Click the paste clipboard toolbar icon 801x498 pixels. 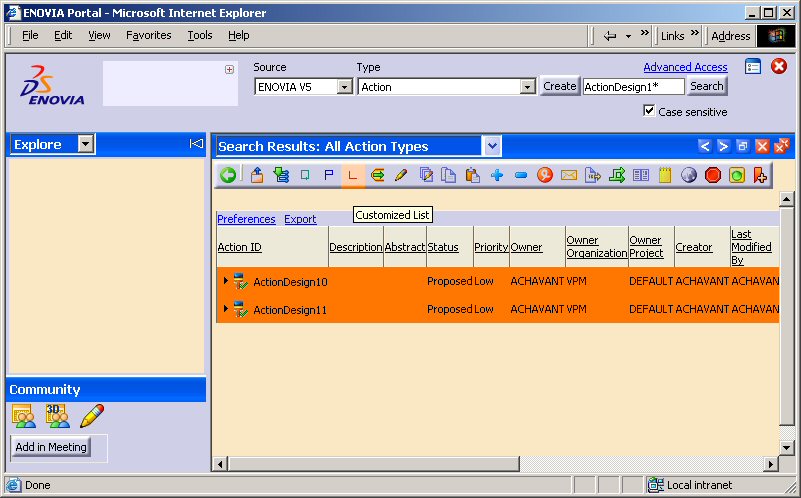click(473, 176)
